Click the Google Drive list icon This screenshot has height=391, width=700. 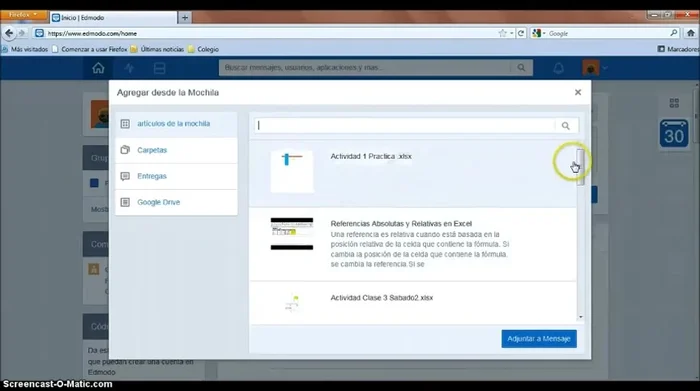click(125, 202)
